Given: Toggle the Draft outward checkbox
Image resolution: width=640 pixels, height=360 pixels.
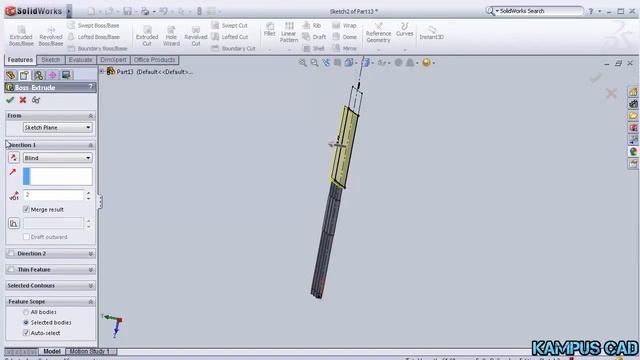Looking at the screenshot, I should click(x=27, y=237).
